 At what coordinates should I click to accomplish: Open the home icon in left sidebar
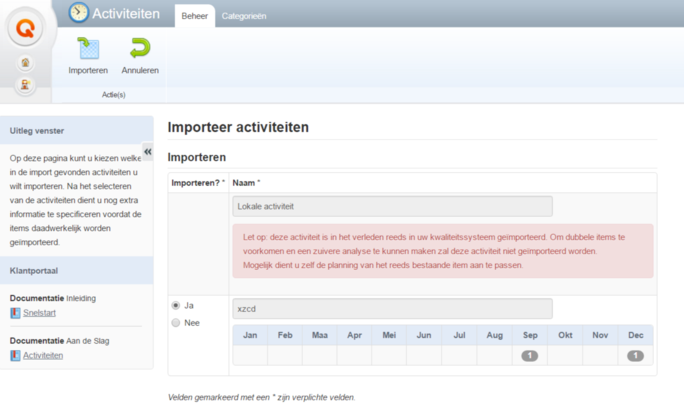point(26,63)
